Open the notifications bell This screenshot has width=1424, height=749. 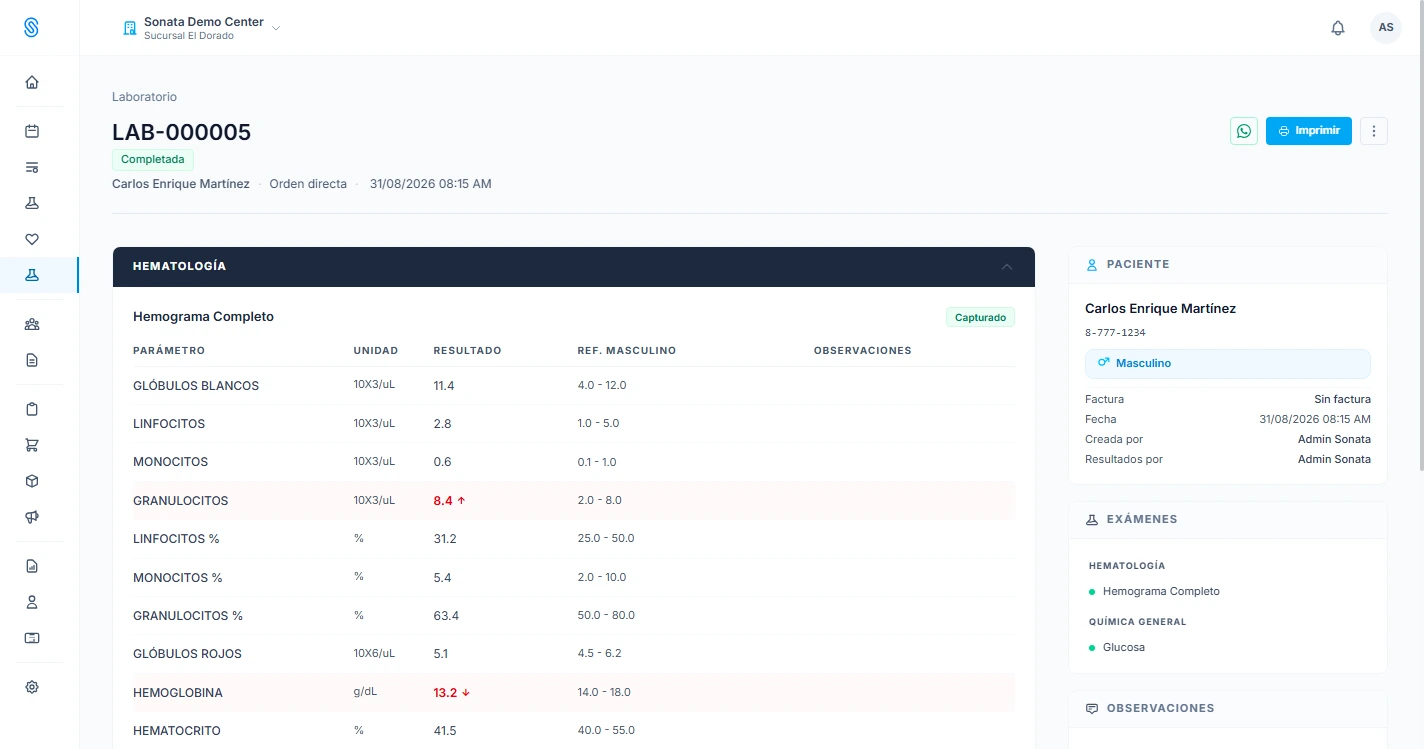(x=1338, y=28)
